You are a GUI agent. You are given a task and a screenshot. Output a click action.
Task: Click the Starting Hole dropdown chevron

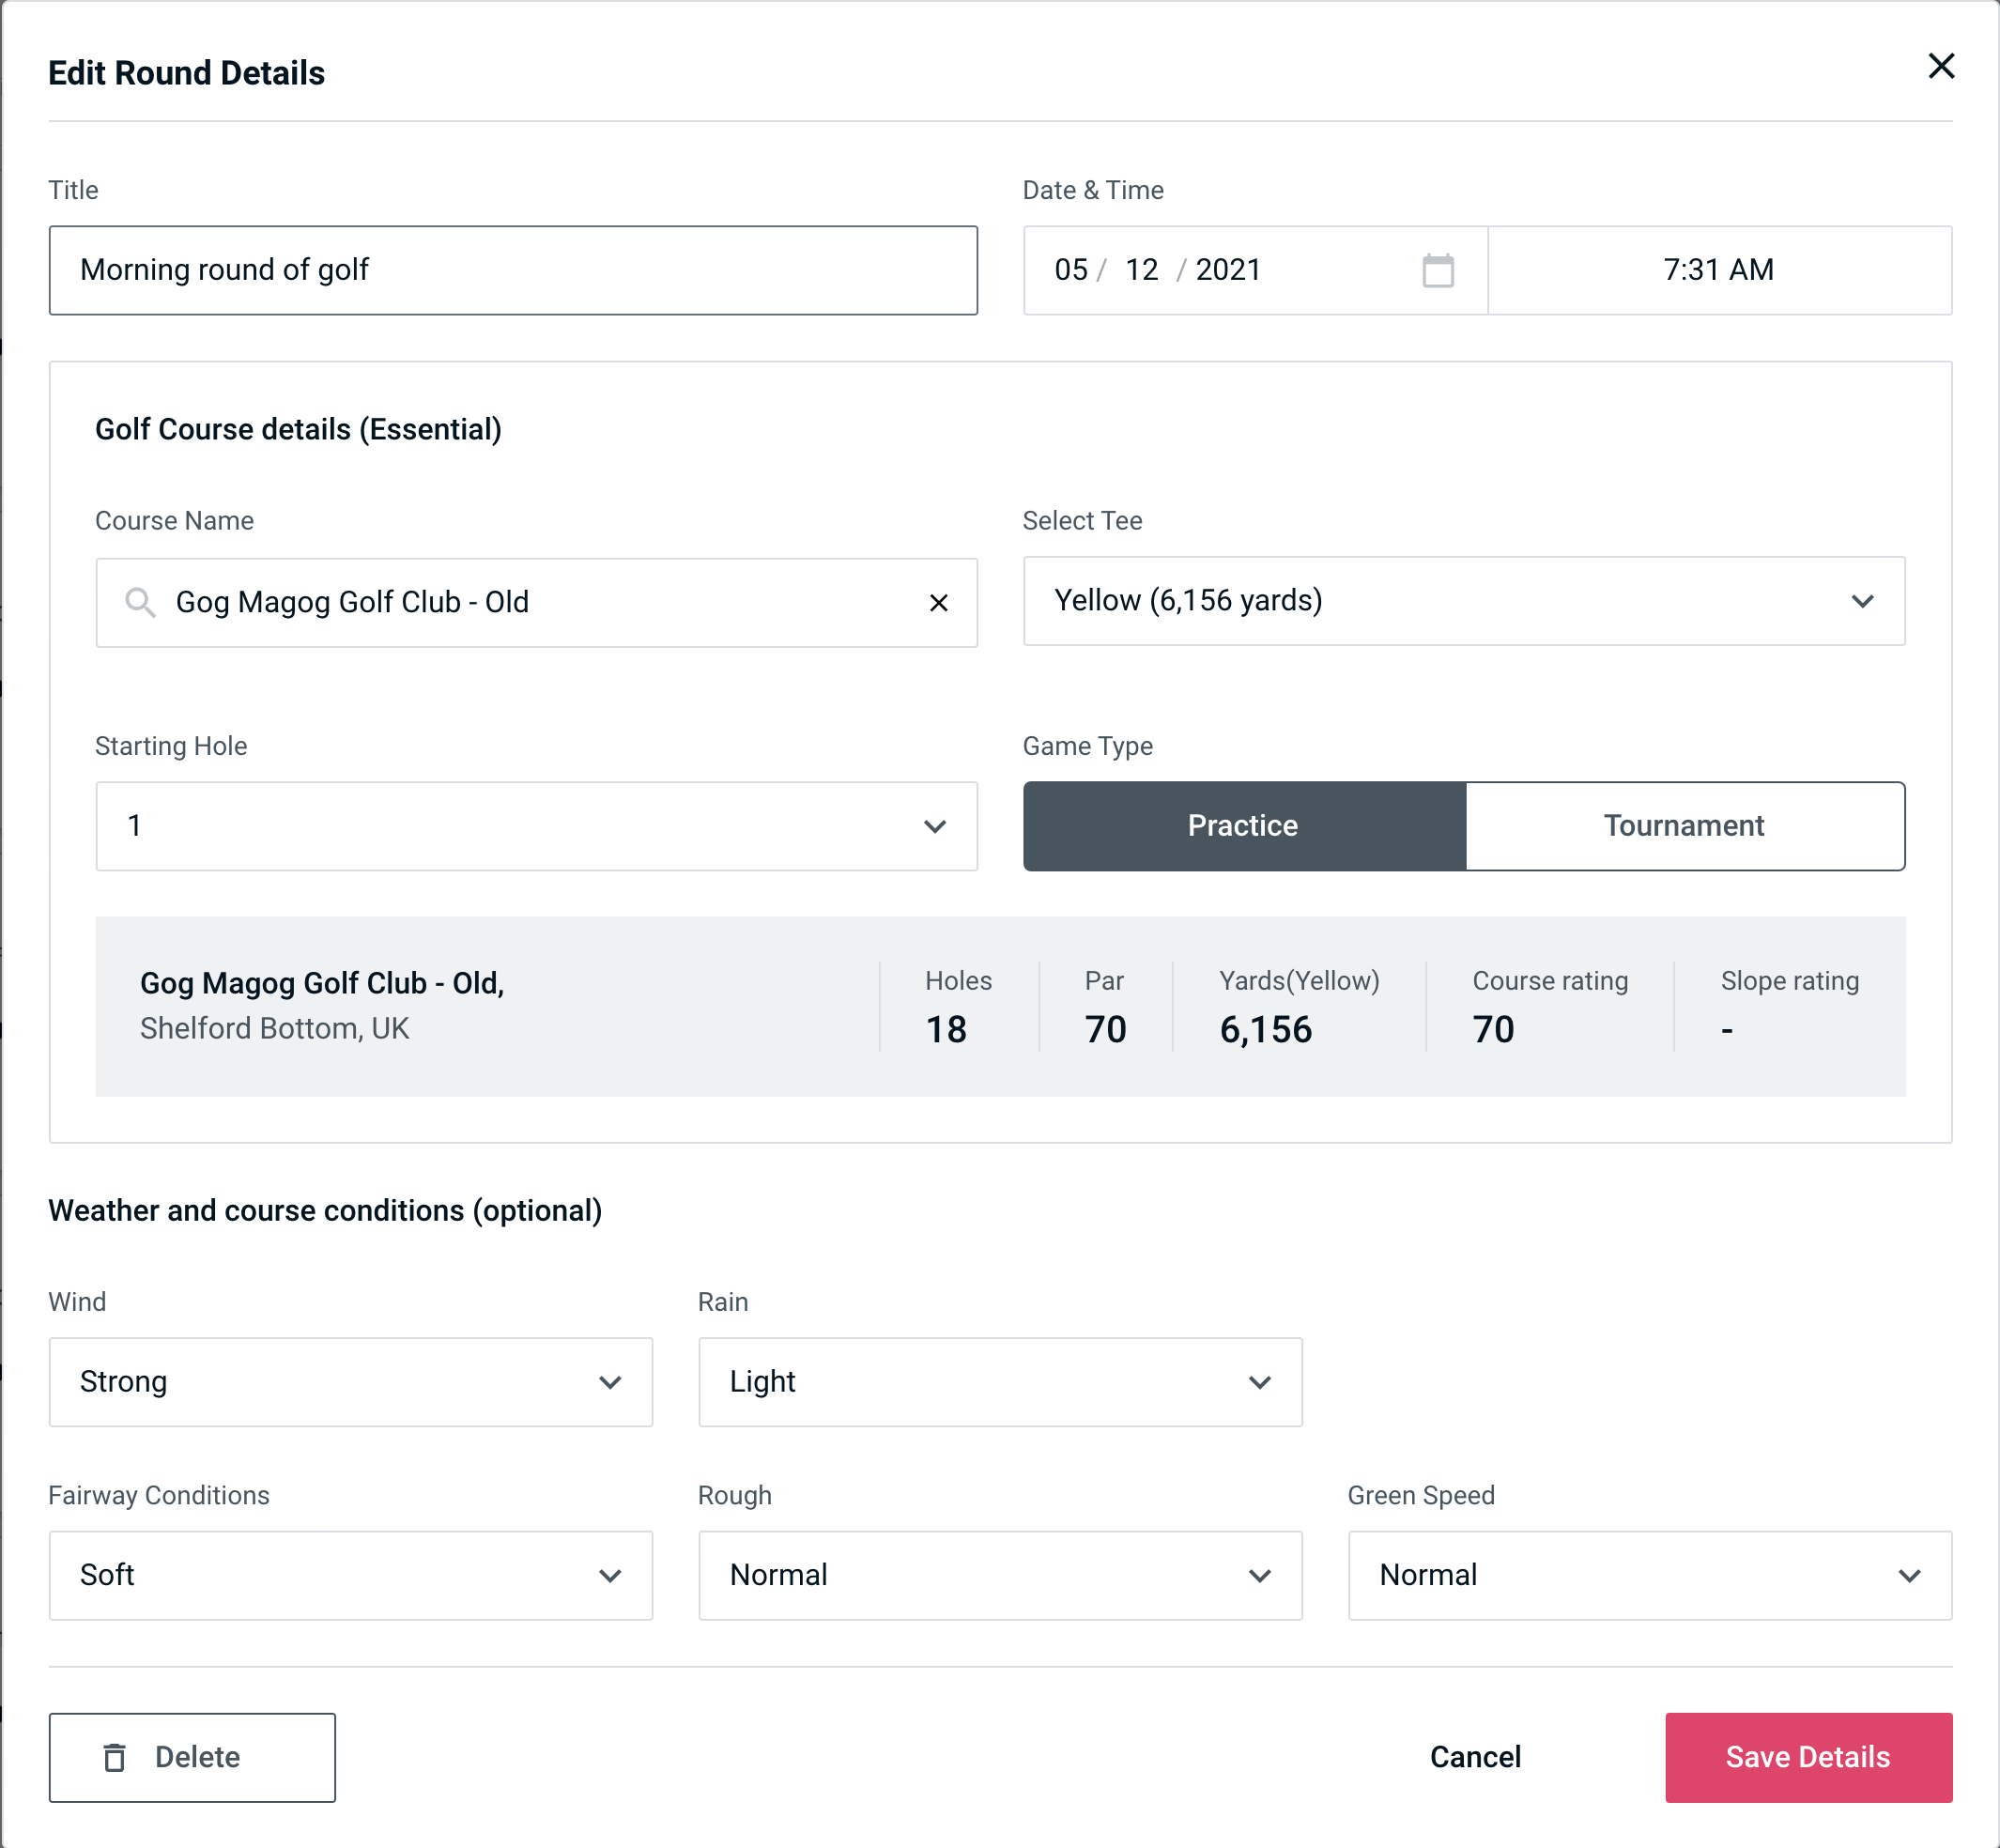[933, 827]
